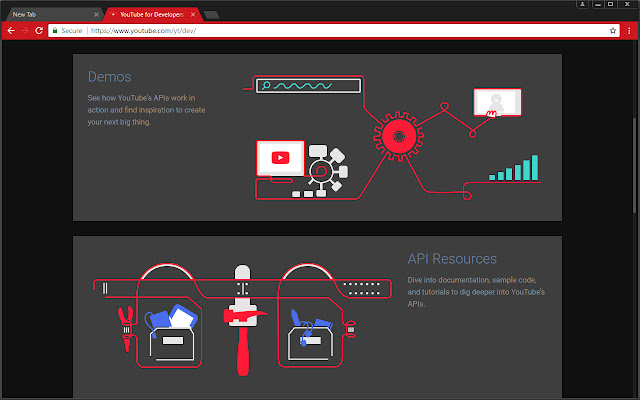The height and width of the screenshot is (400, 640).
Task: Go back using the browser back arrow
Action: (11, 31)
